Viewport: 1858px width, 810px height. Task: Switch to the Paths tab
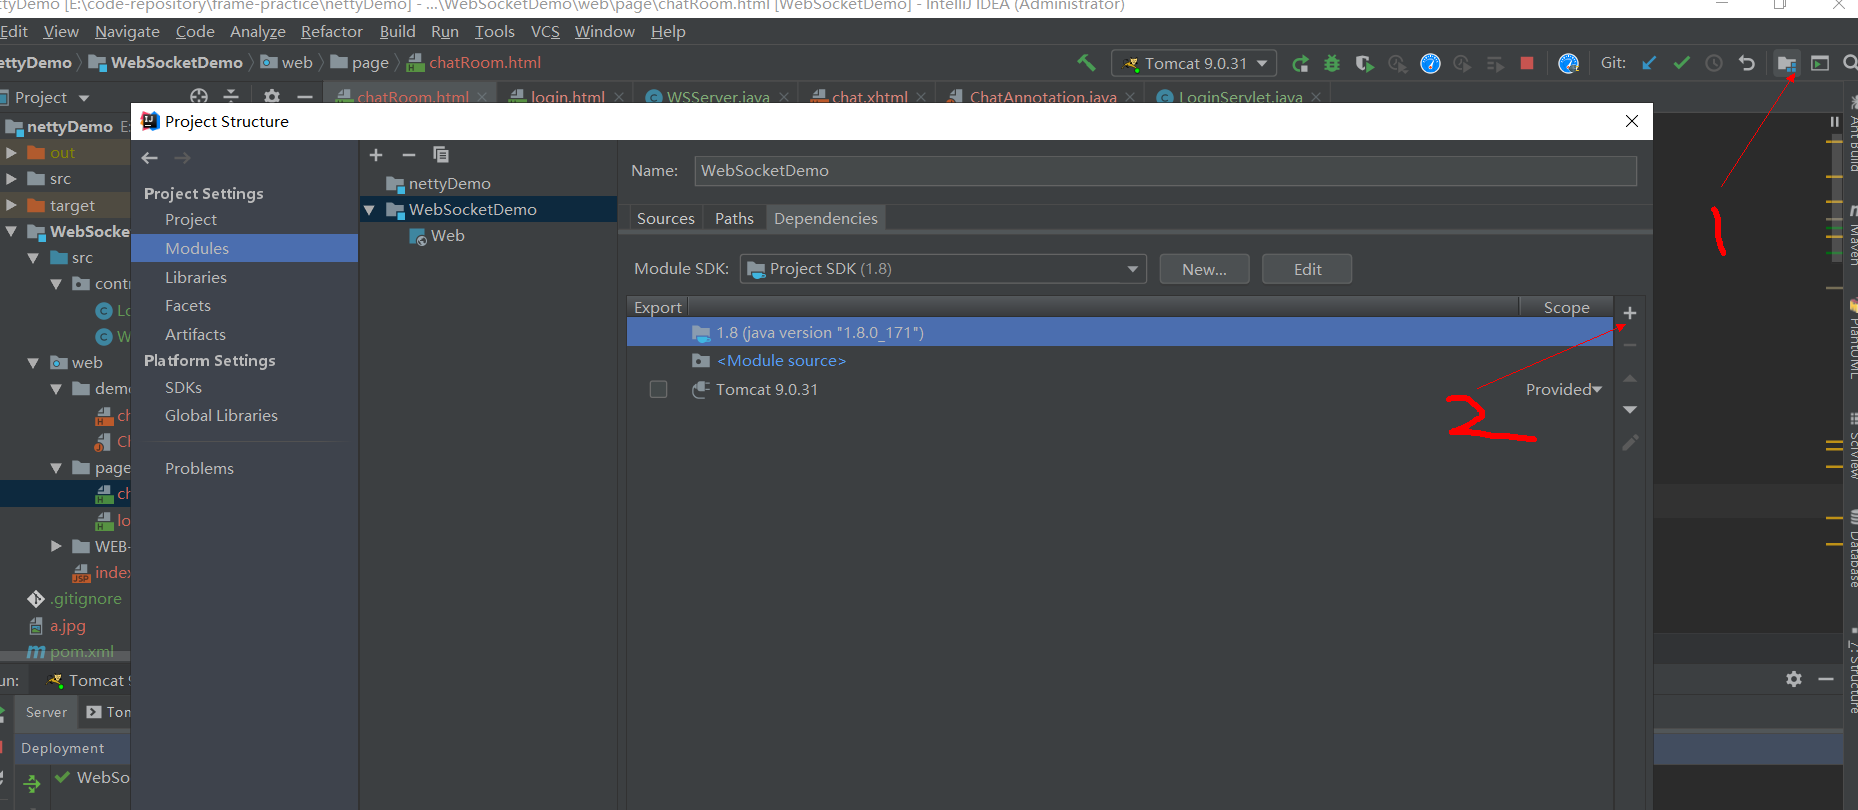(734, 219)
